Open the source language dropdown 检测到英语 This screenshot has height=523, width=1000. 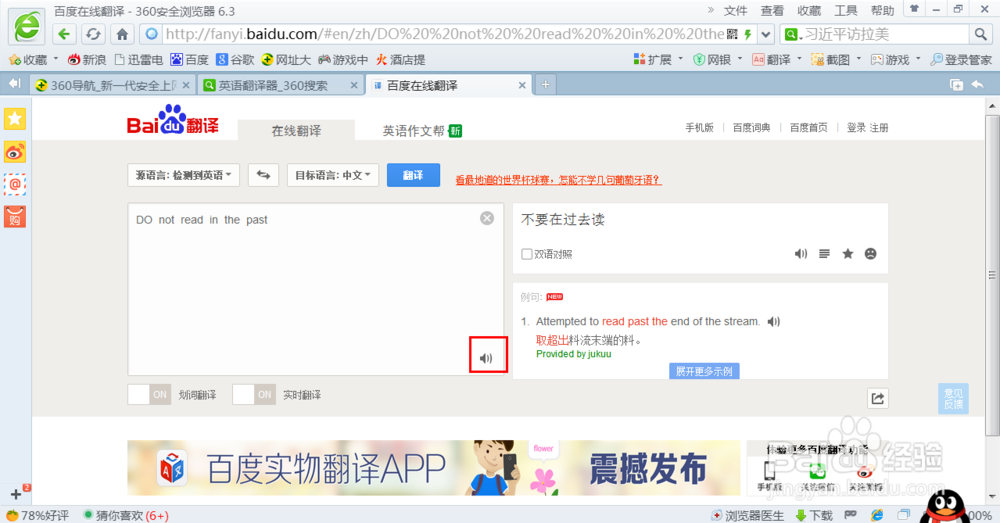(x=184, y=175)
